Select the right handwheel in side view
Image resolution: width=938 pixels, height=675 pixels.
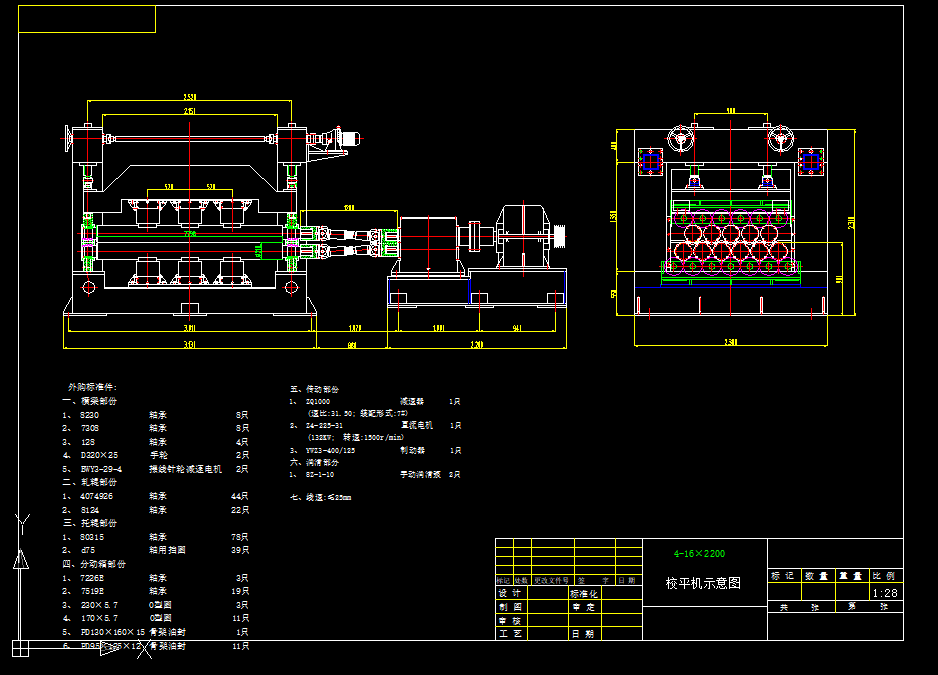pos(779,139)
